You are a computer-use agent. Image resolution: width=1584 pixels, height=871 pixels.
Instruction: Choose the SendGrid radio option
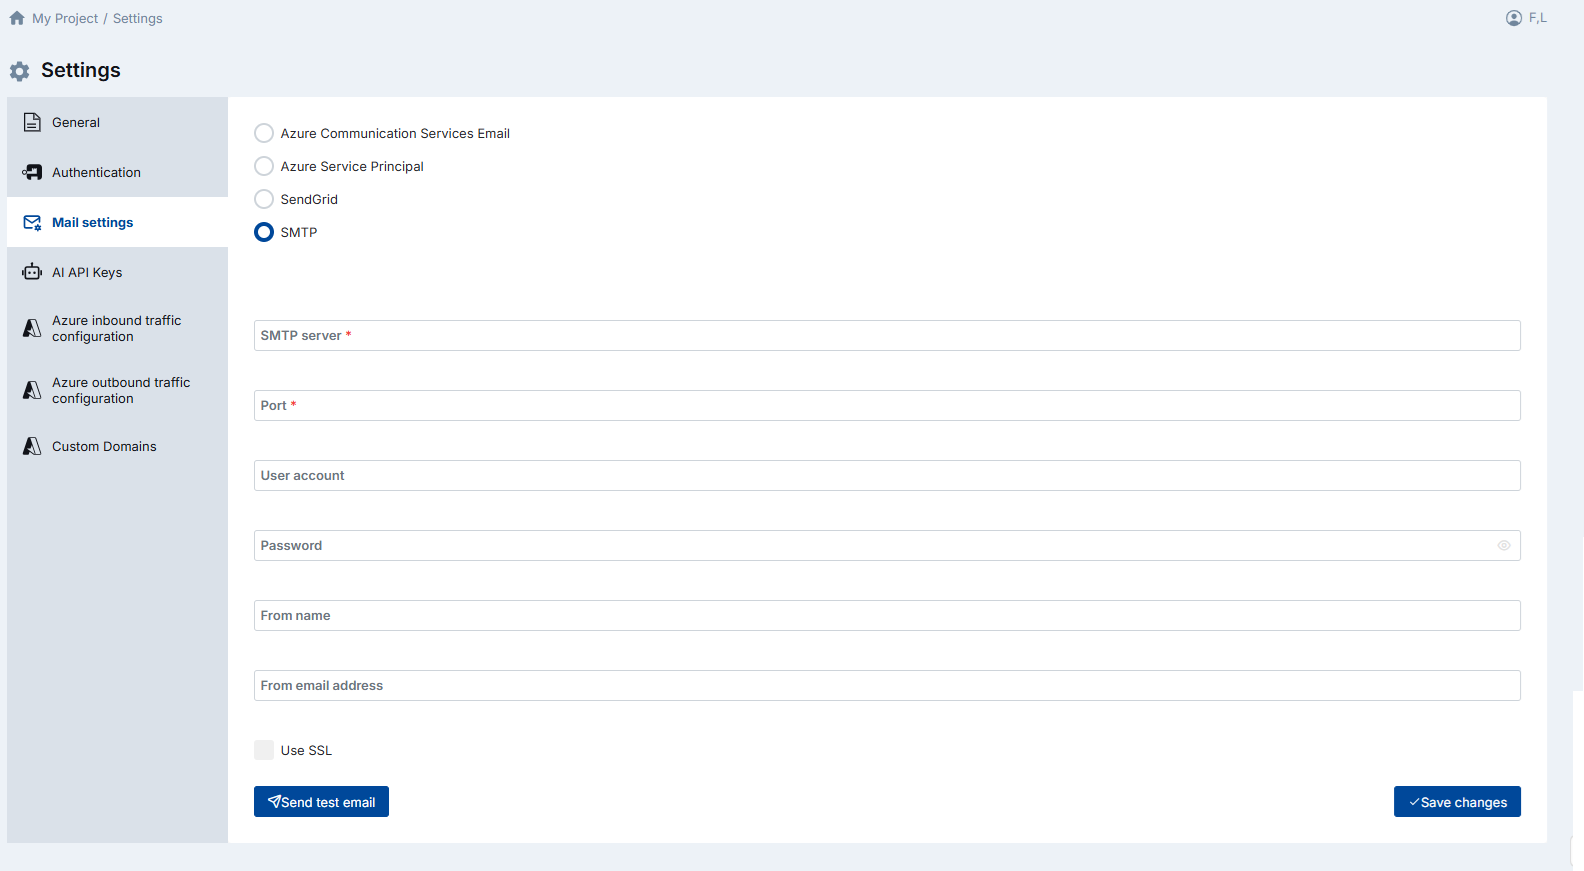click(264, 199)
